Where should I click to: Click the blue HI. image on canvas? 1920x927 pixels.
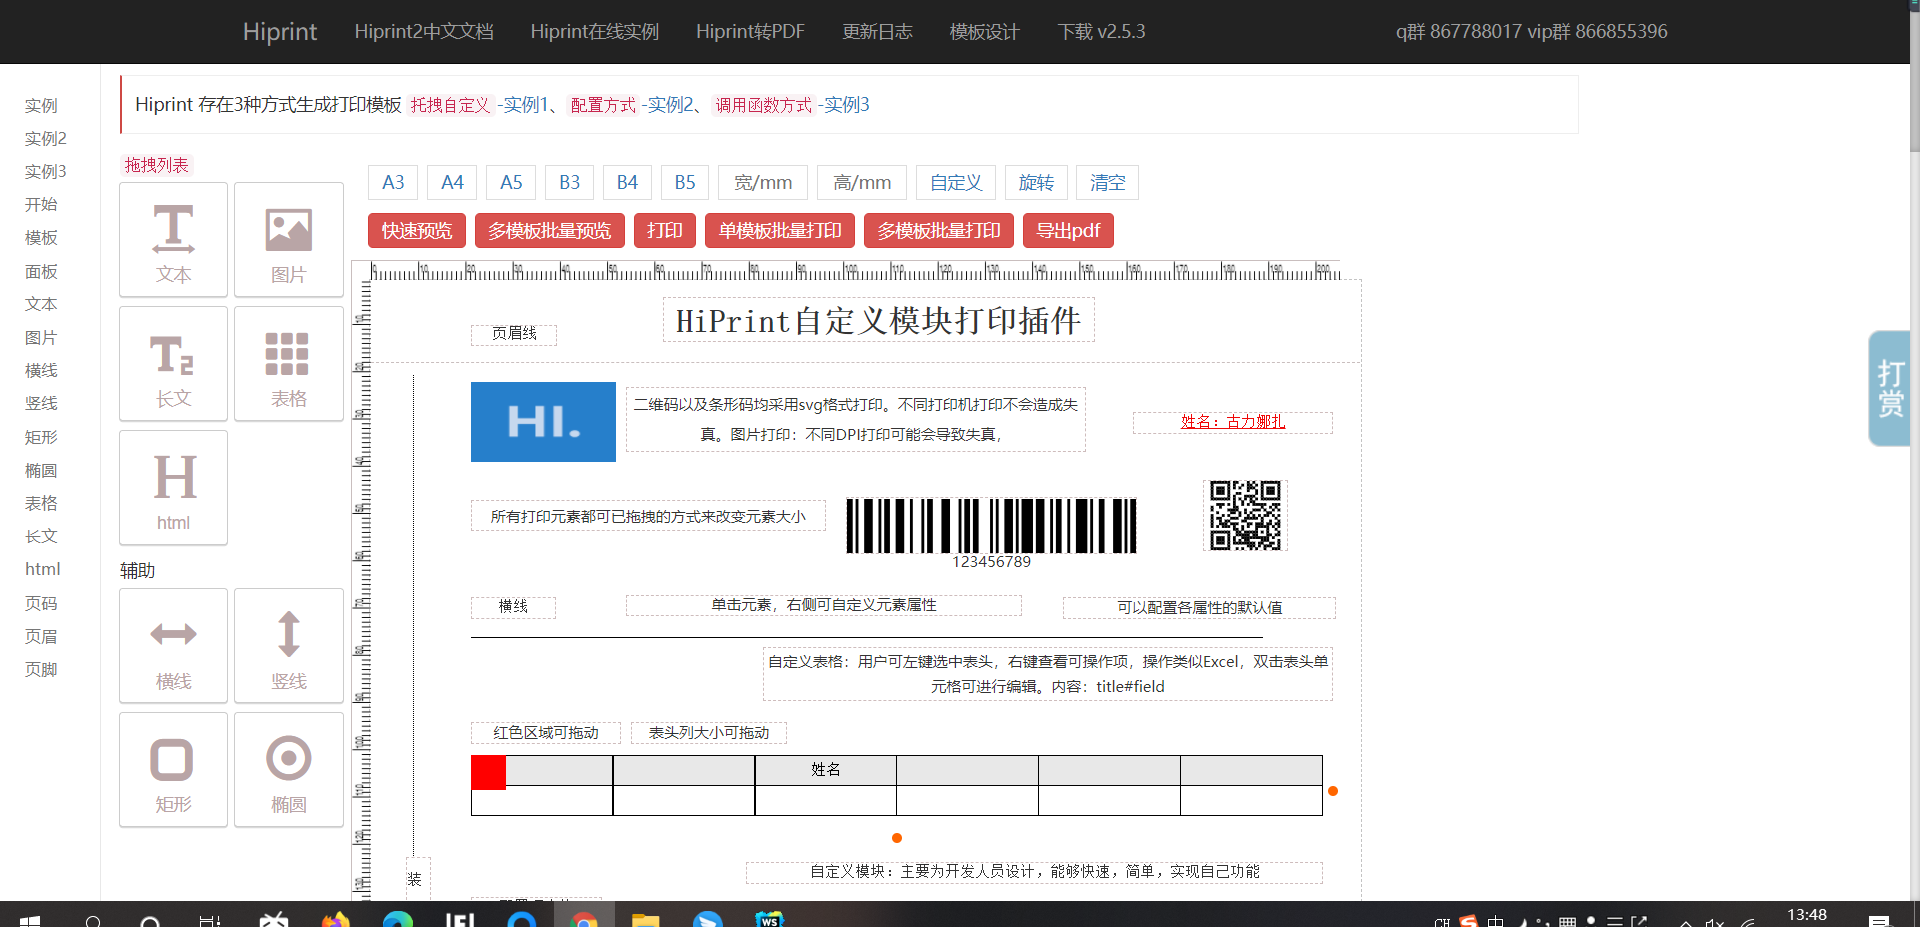pos(543,422)
